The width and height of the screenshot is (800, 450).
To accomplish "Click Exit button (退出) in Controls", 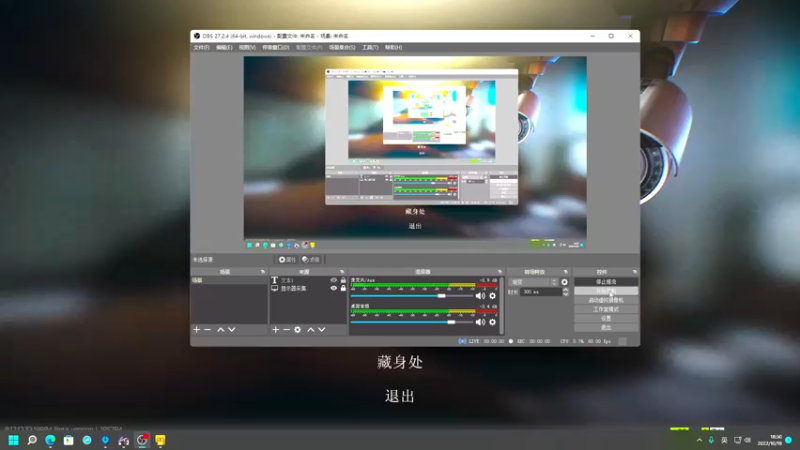I will (606, 328).
